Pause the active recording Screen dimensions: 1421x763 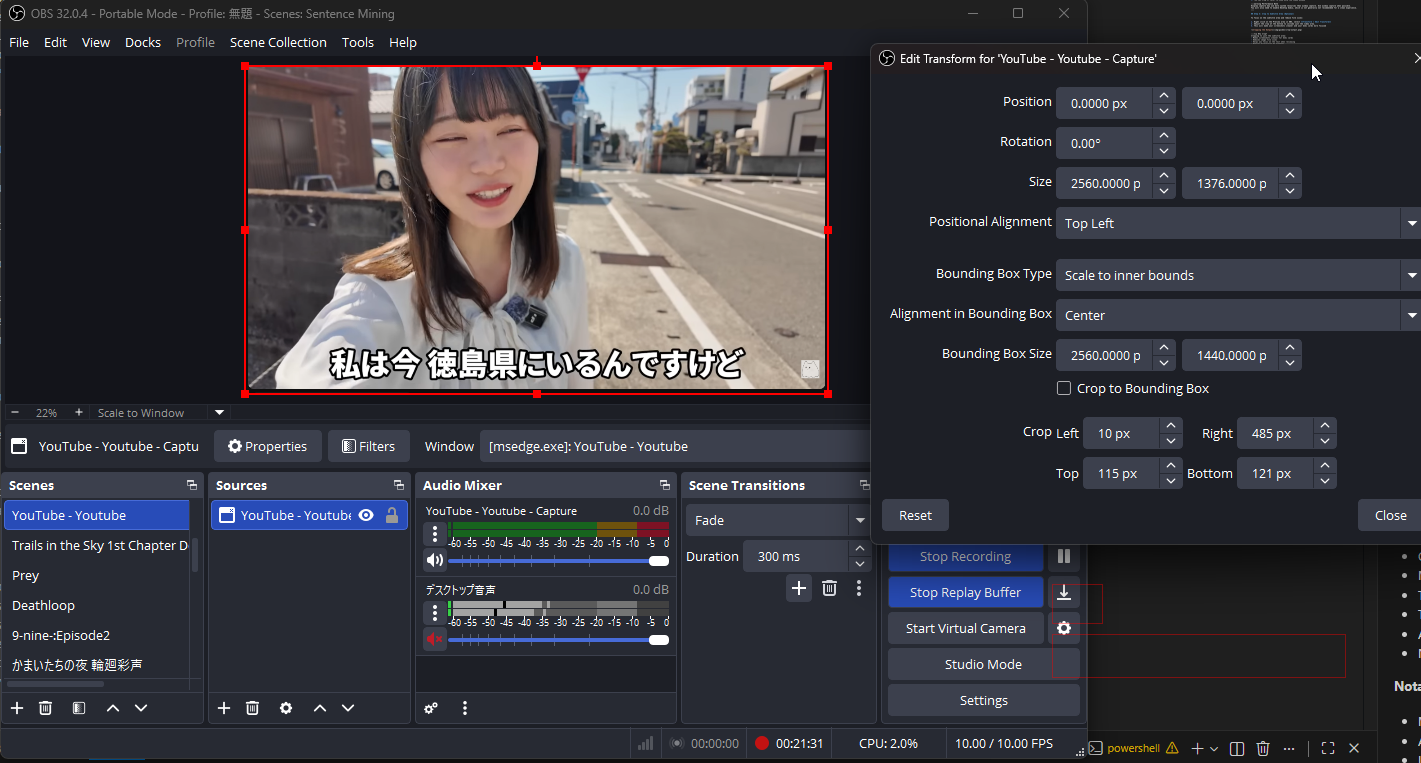pos(1063,556)
